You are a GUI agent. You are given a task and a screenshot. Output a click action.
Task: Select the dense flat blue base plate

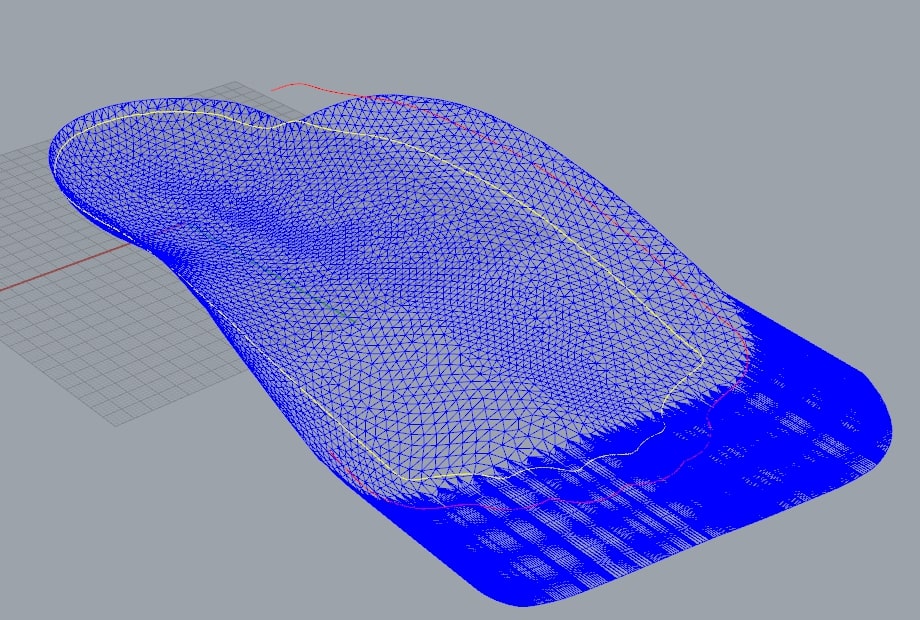click(x=700, y=500)
